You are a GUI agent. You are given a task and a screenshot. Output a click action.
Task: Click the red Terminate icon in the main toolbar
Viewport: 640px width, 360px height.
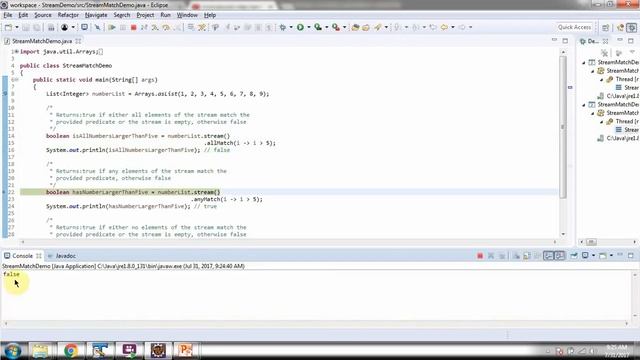tap(133, 27)
